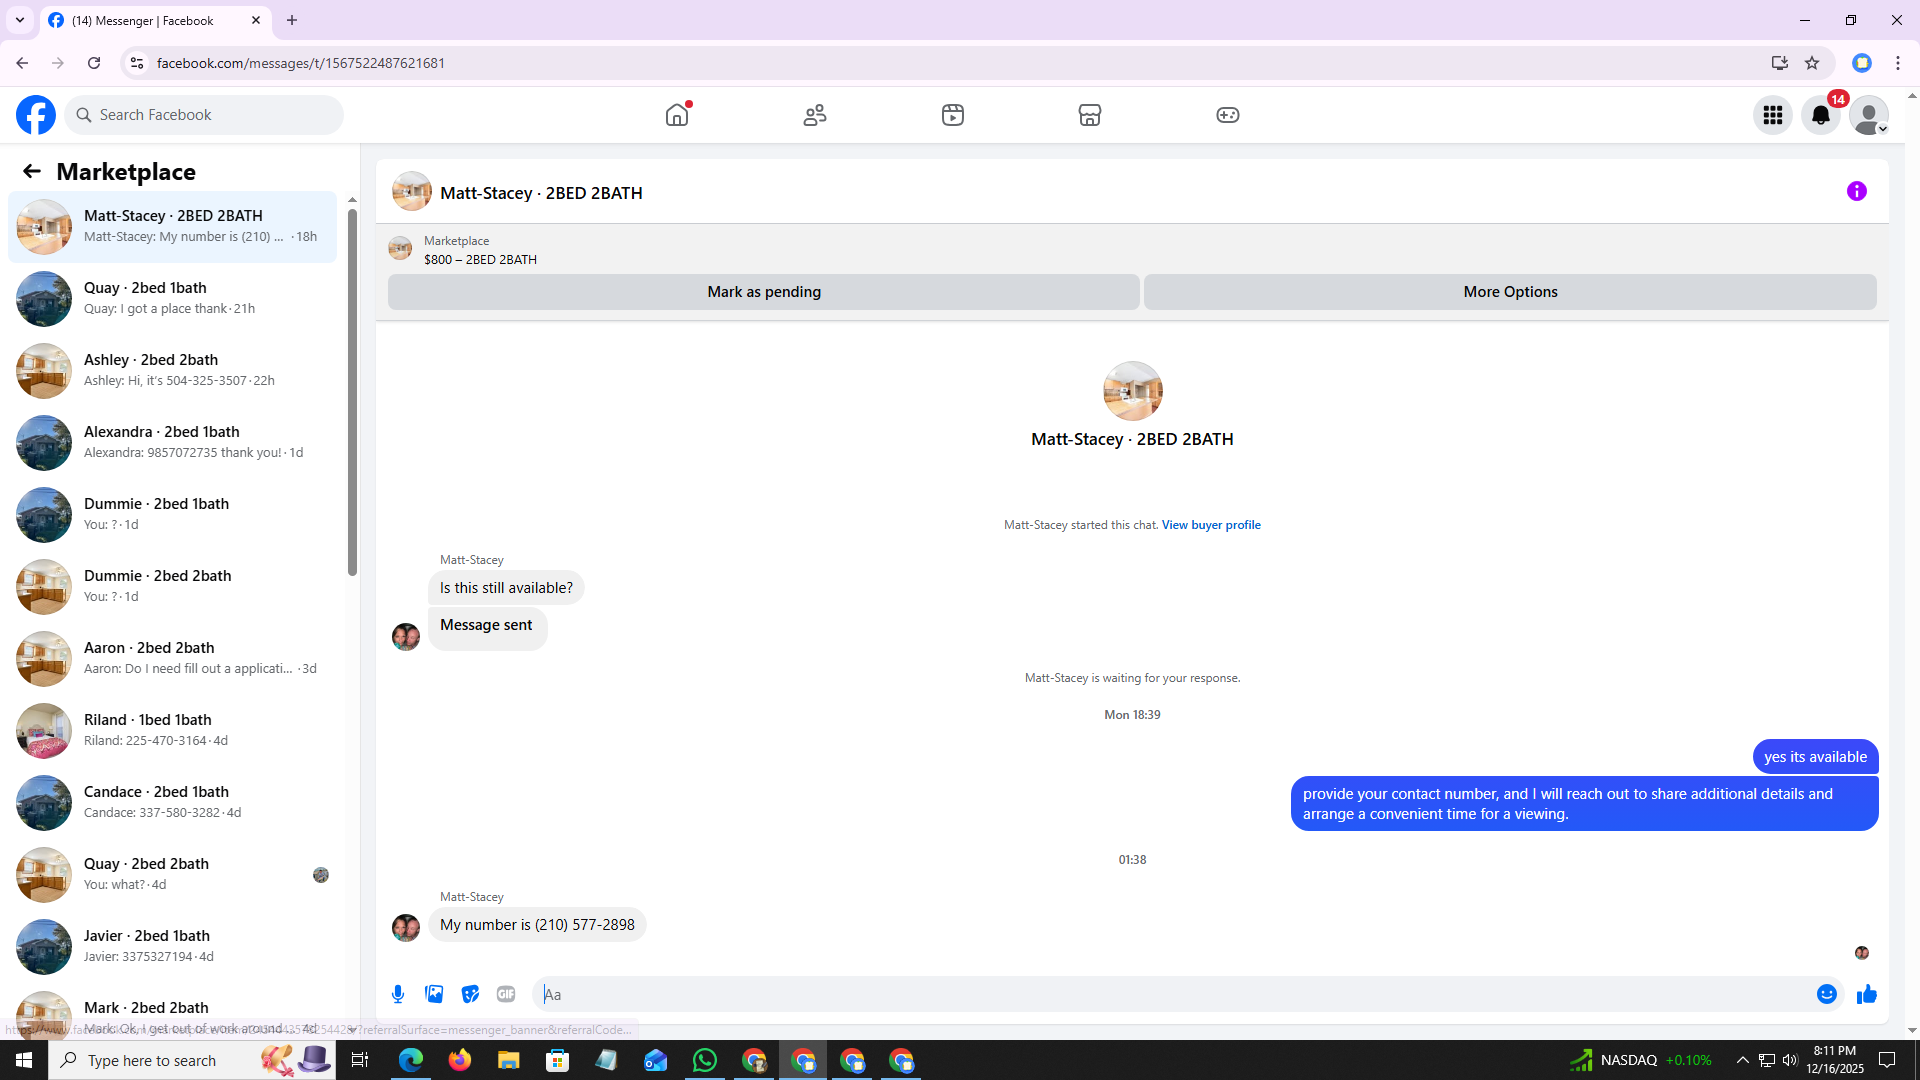Show hidden system tray icons

click(x=1742, y=1060)
